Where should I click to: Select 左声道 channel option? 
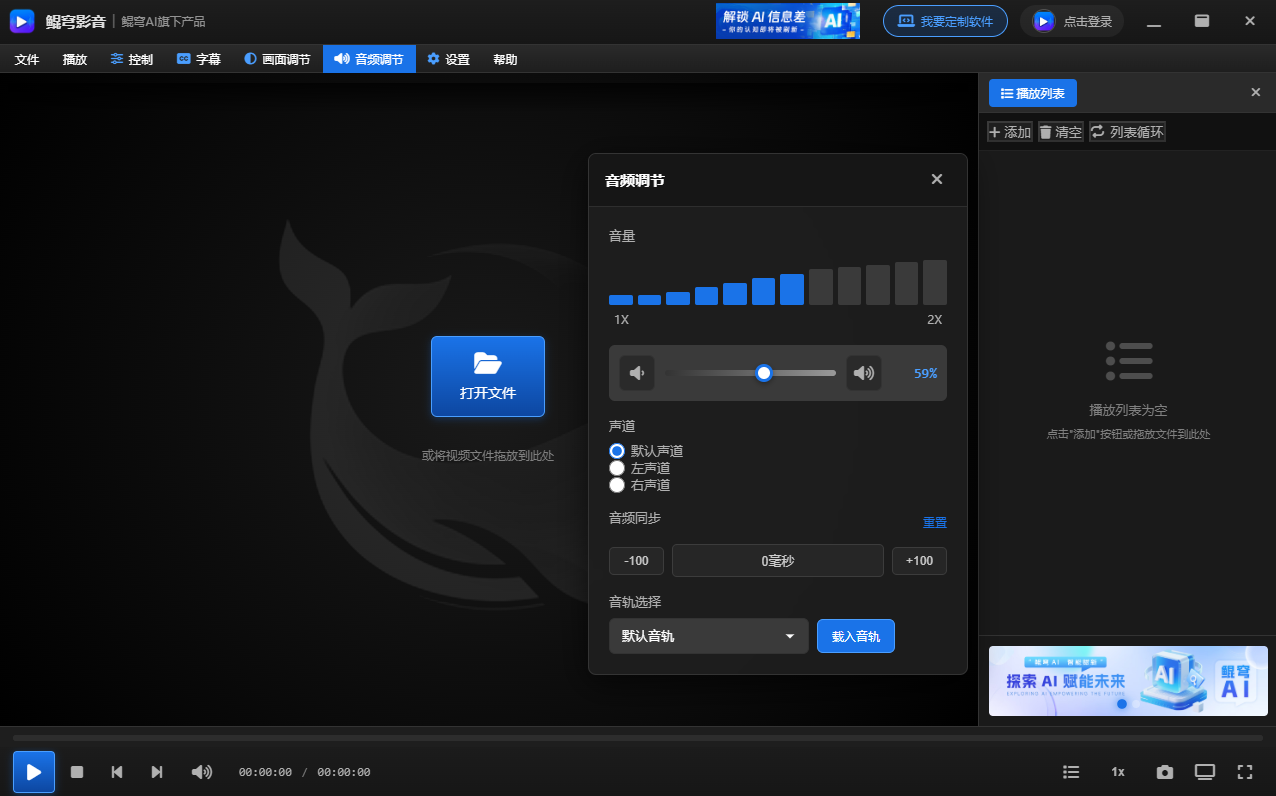(617, 467)
